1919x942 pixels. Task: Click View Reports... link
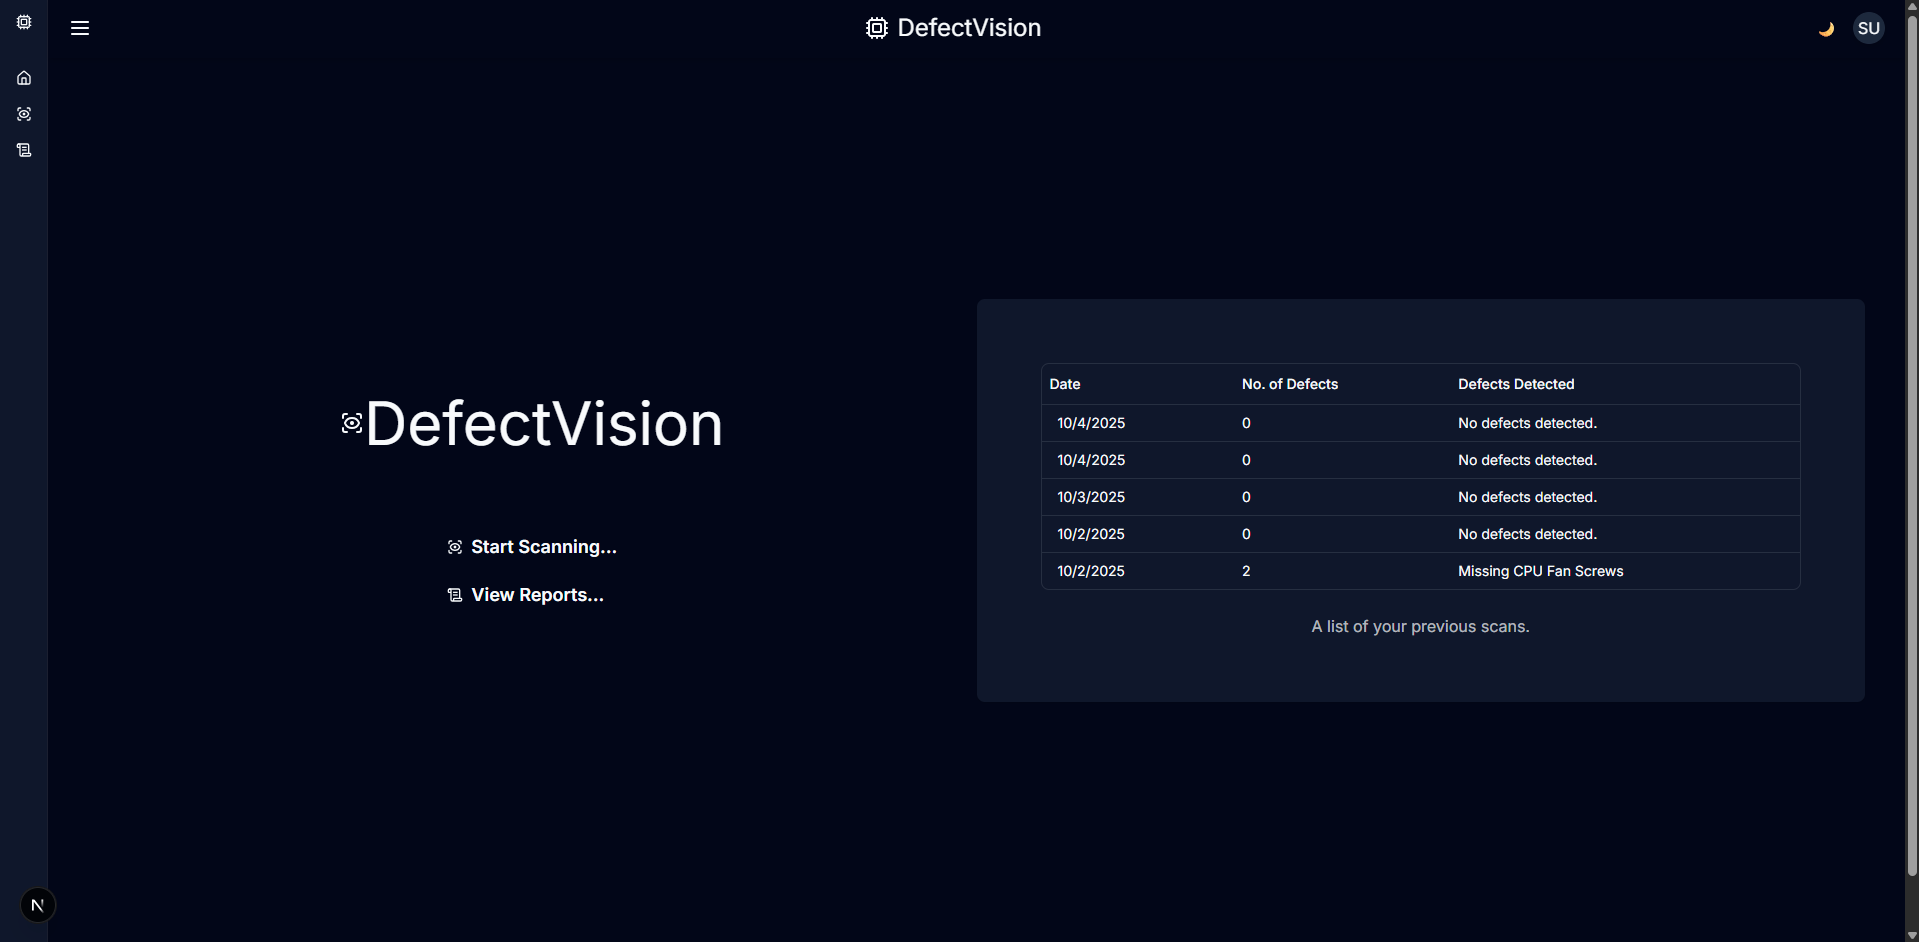(526, 595)
